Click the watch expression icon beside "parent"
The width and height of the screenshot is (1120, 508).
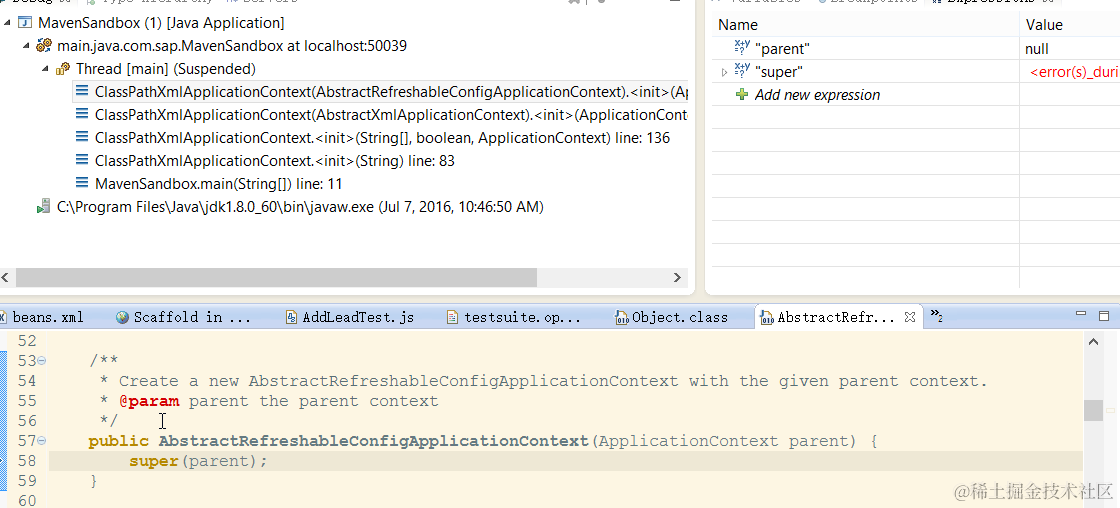[x=742, y=49]
